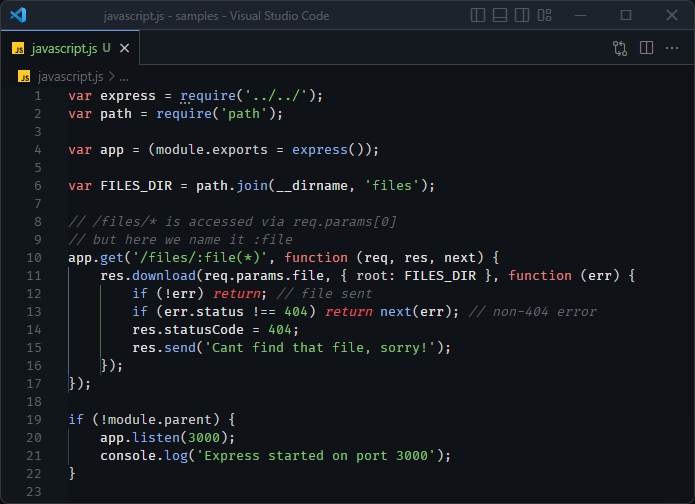Split the editor to the right

tap(646, 48)
